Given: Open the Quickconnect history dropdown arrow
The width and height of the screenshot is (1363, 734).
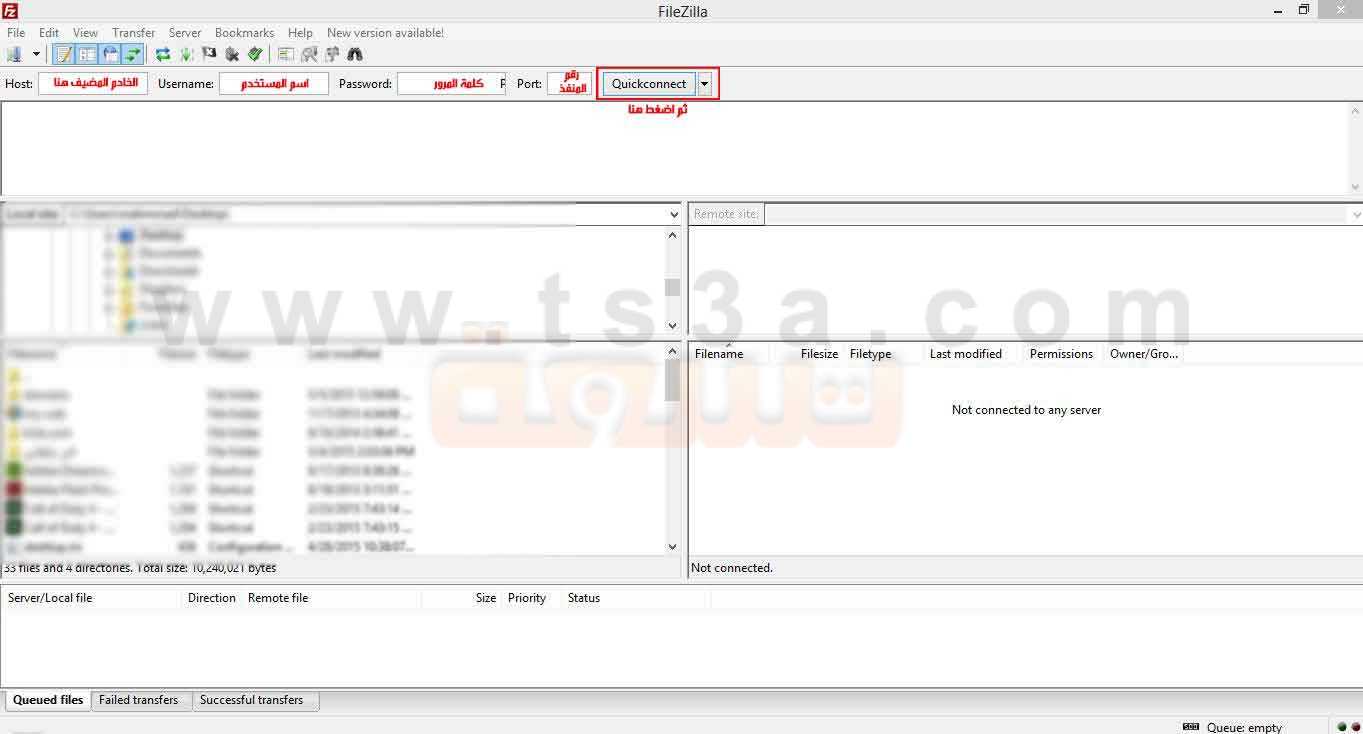Looking at the screenshot, I should coord(705,84).
